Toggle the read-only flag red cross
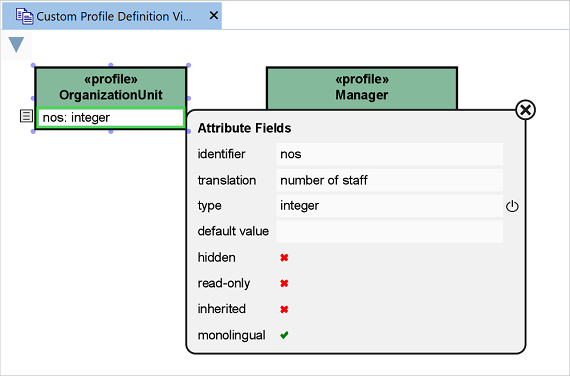The width and height of the screenshot is (570, 376). click(284, 283)
